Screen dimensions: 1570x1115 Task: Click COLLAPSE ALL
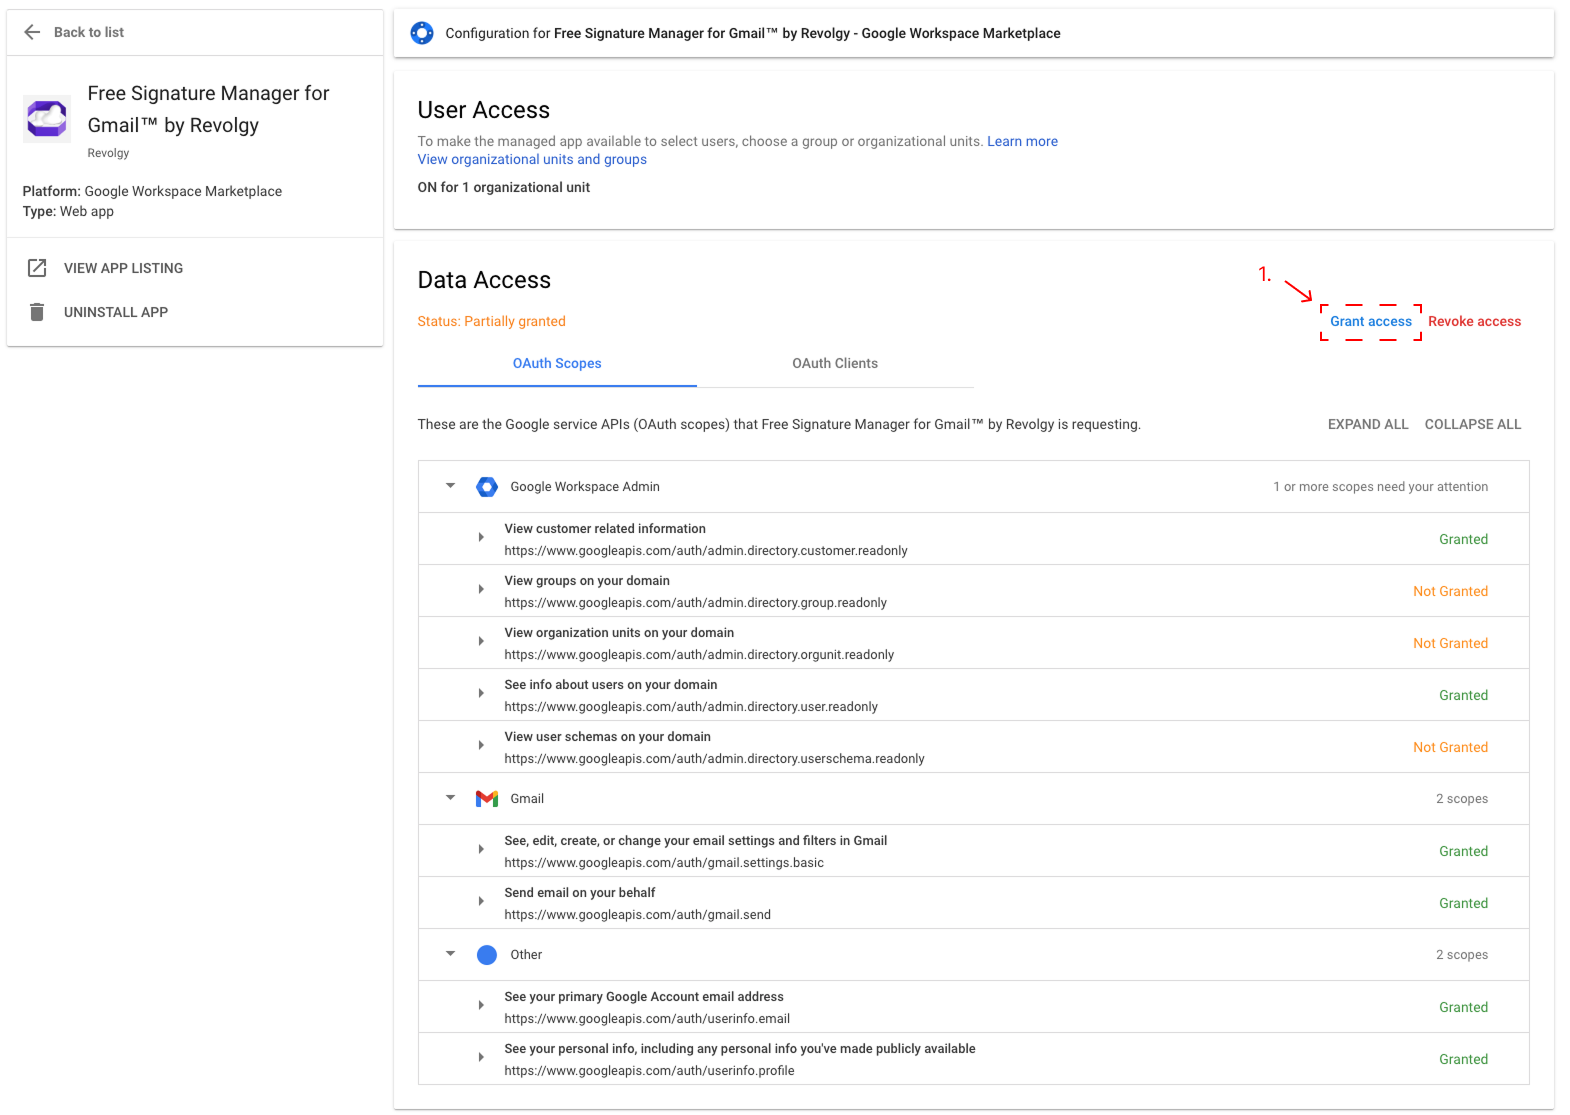(1473, 425)
